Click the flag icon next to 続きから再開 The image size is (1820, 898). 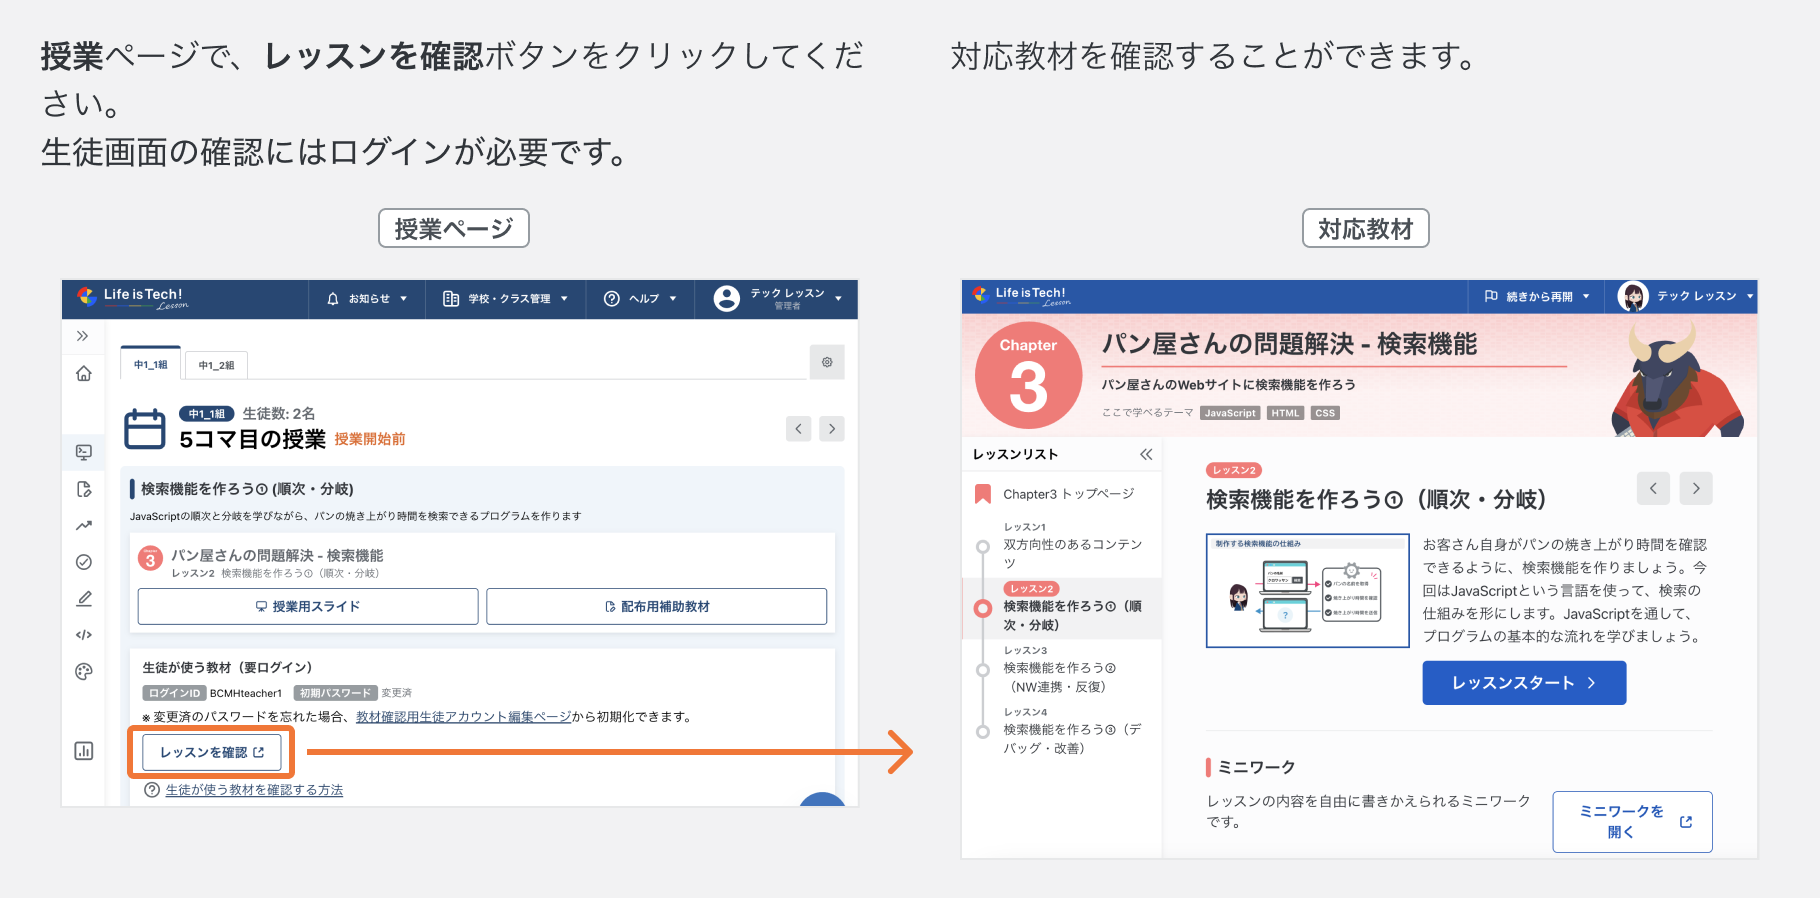(x=1491, y=296)
